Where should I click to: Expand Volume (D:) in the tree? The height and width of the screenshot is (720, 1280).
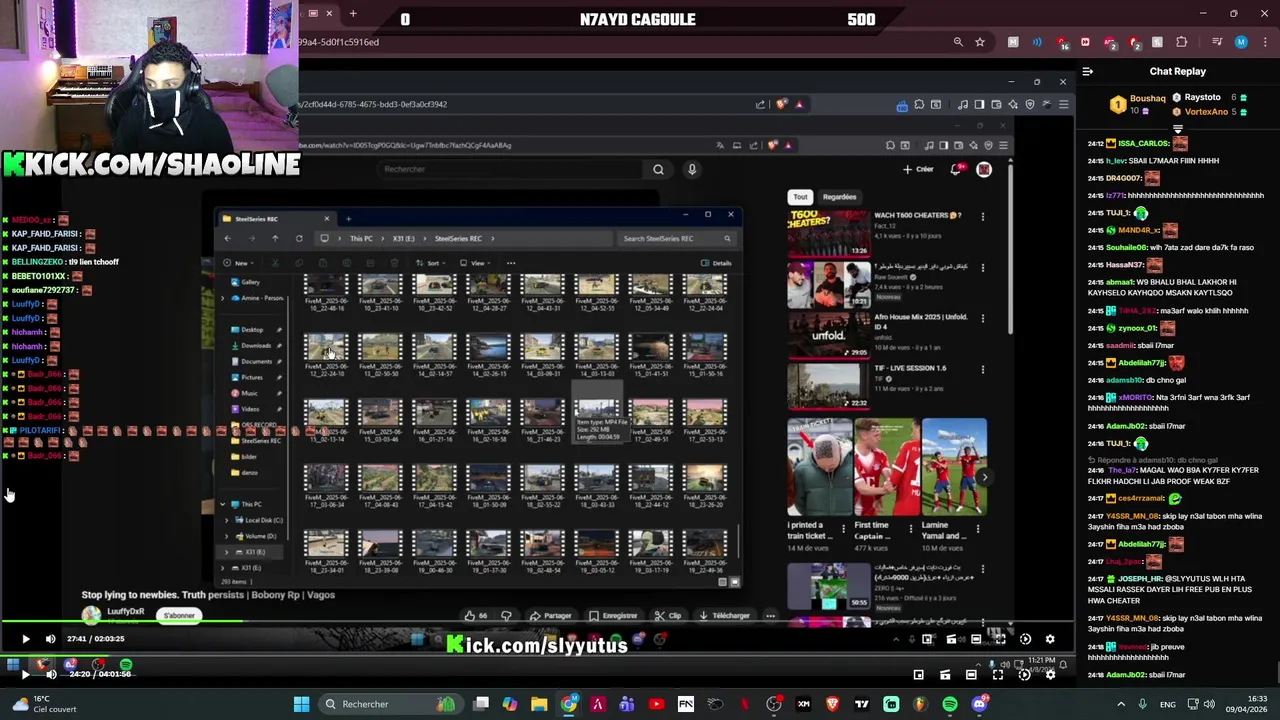pyautogui.click(x=226, y=536)
